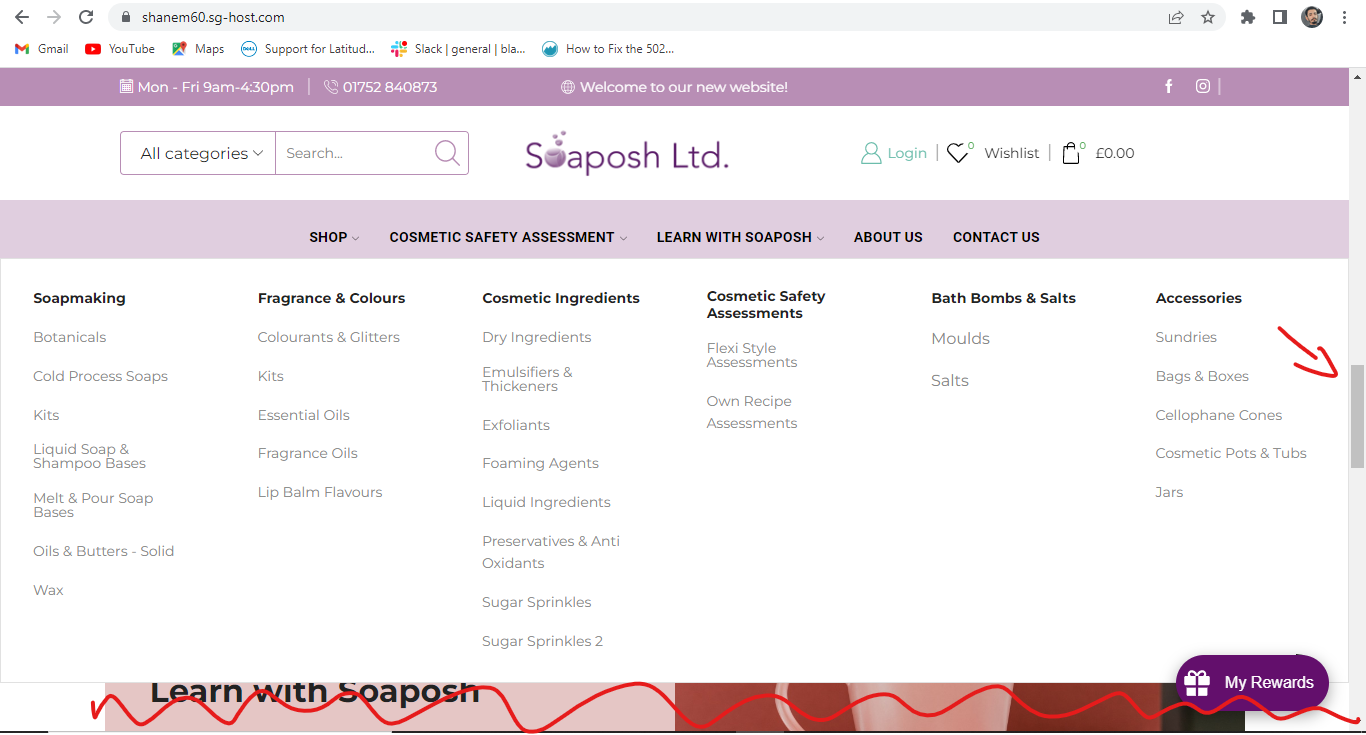
Task: Open Own Recipe Assessments link
Action: 751,412
